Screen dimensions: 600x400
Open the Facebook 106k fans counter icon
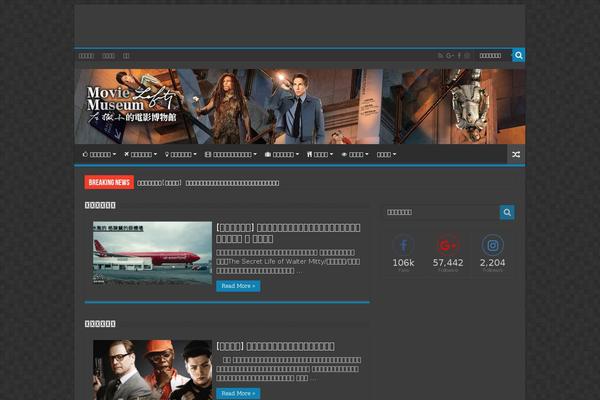coord(403,245)
